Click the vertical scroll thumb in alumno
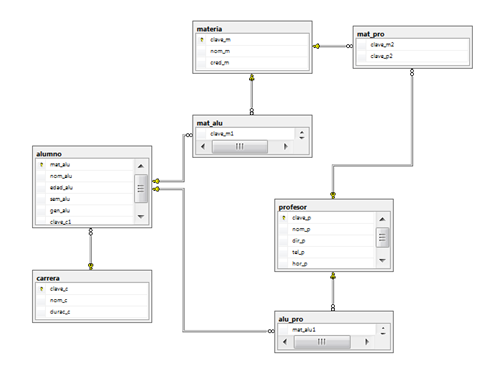This screenshot has width=484, height=379. point(141,188)
